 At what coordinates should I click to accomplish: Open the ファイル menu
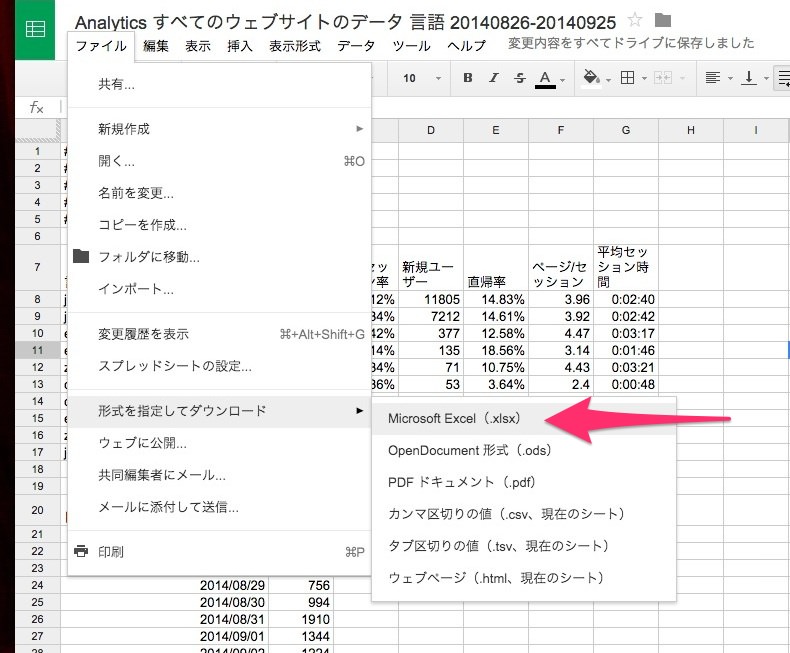coord(101,46)
